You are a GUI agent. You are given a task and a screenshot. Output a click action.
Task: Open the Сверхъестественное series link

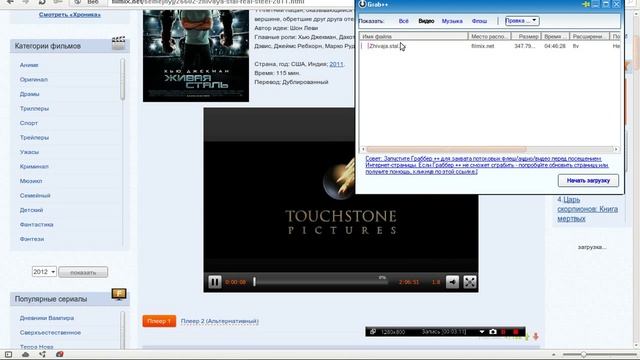click(x=50, y=332)
